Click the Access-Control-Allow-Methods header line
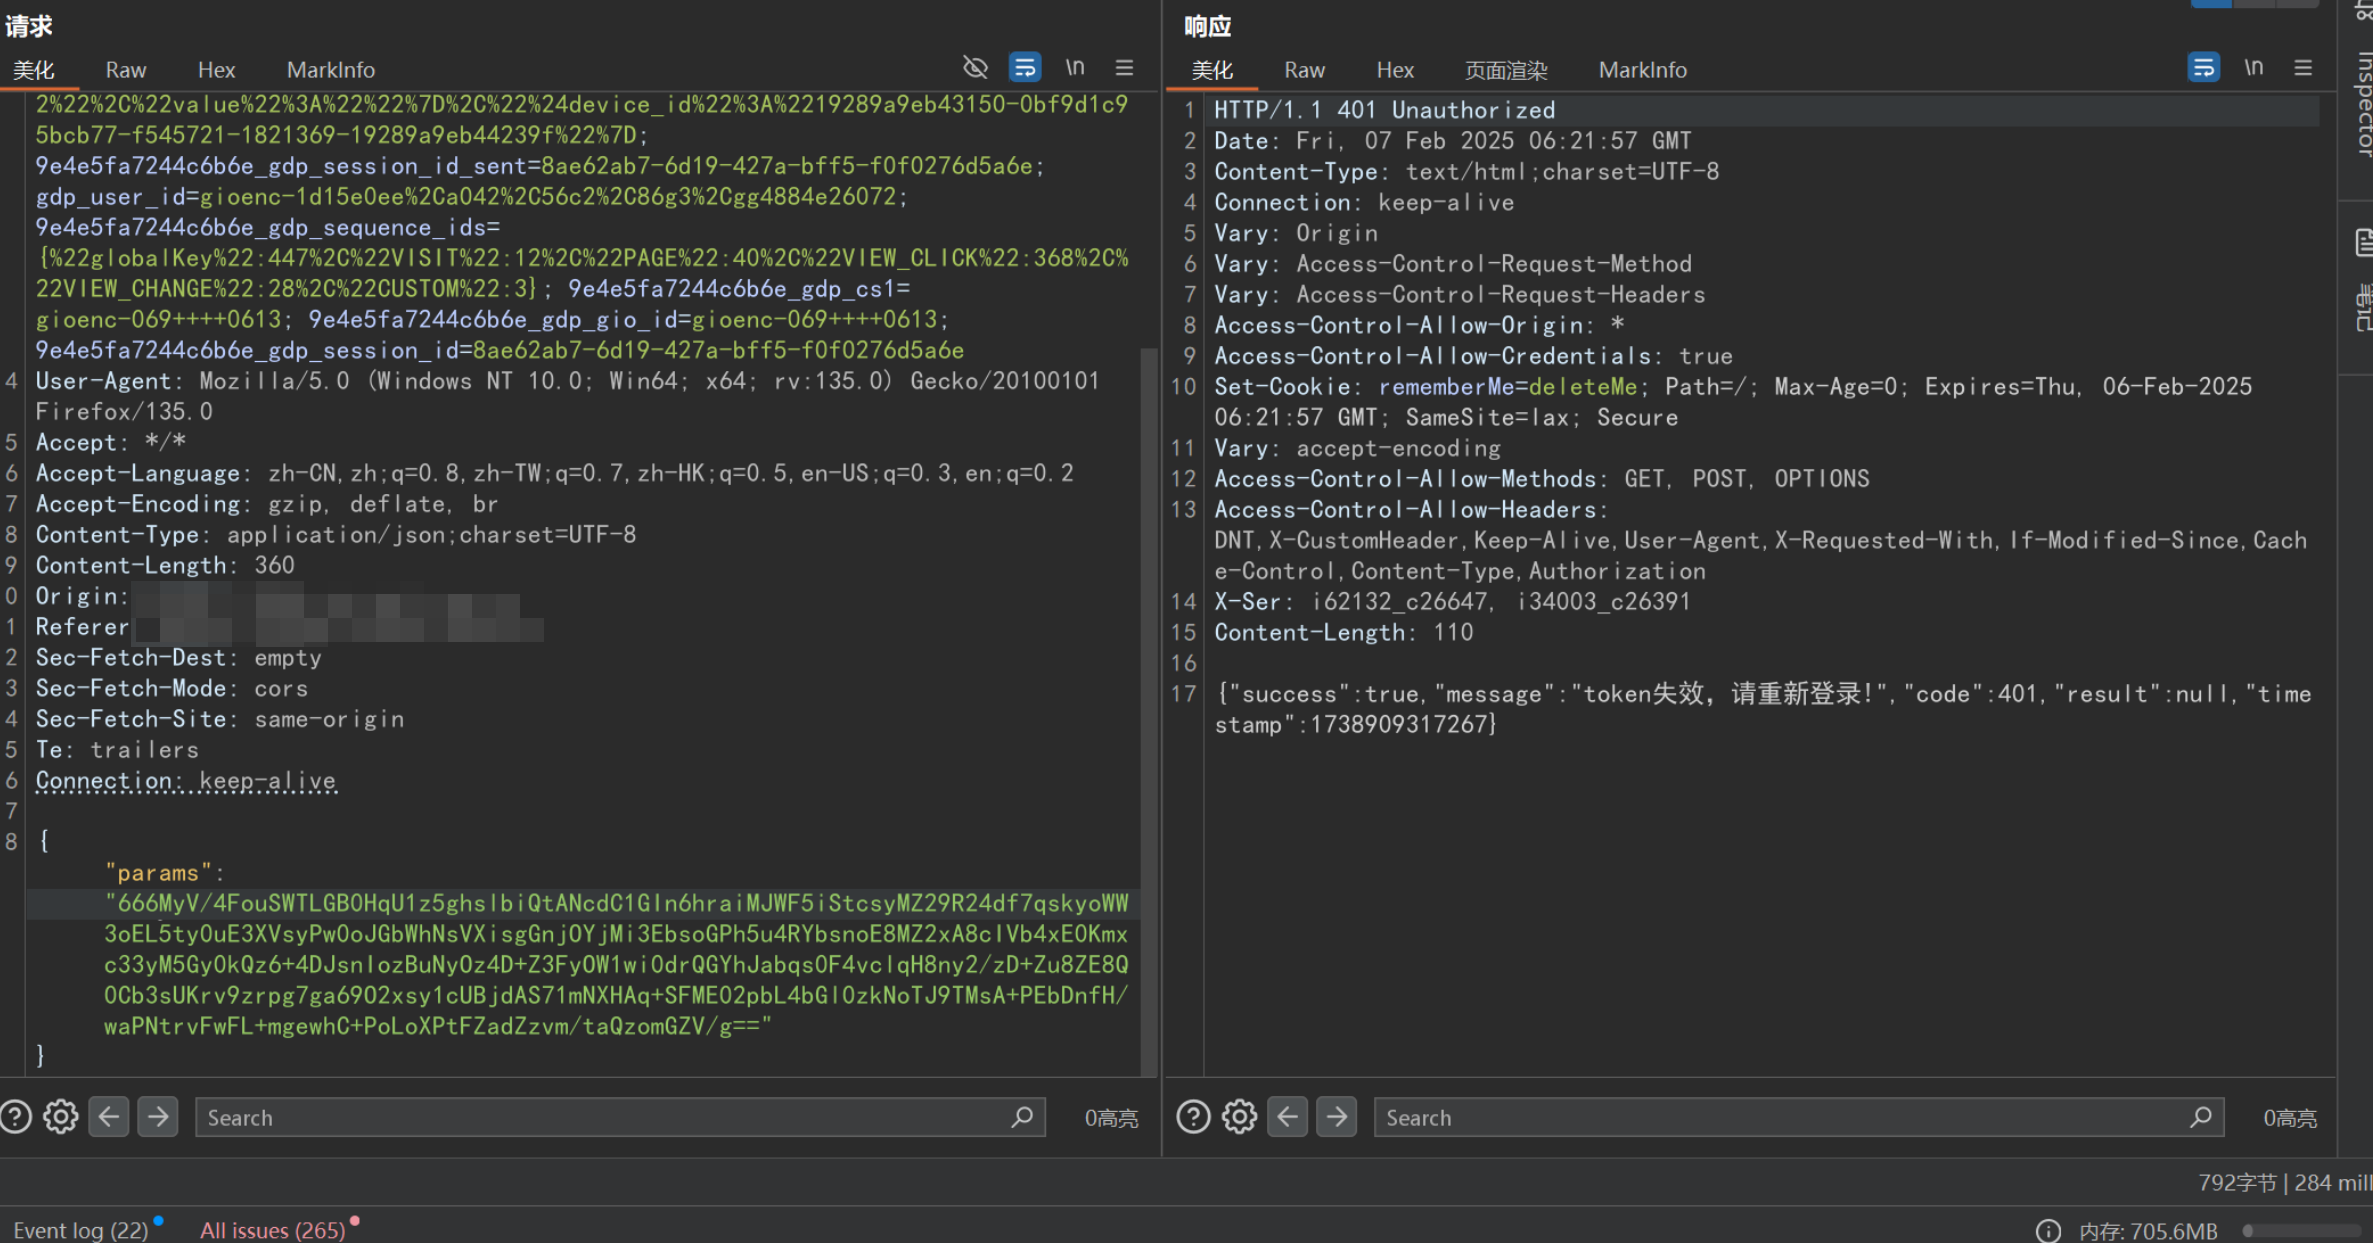This screenshot has height=1243, width=2373. pos(1541,479)
